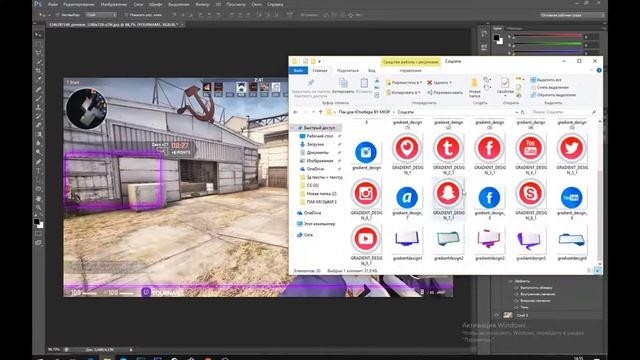640x360 pixels.
Task: Collapse the Быстрый доступ tree node
Action: click(x=294, y=128)
